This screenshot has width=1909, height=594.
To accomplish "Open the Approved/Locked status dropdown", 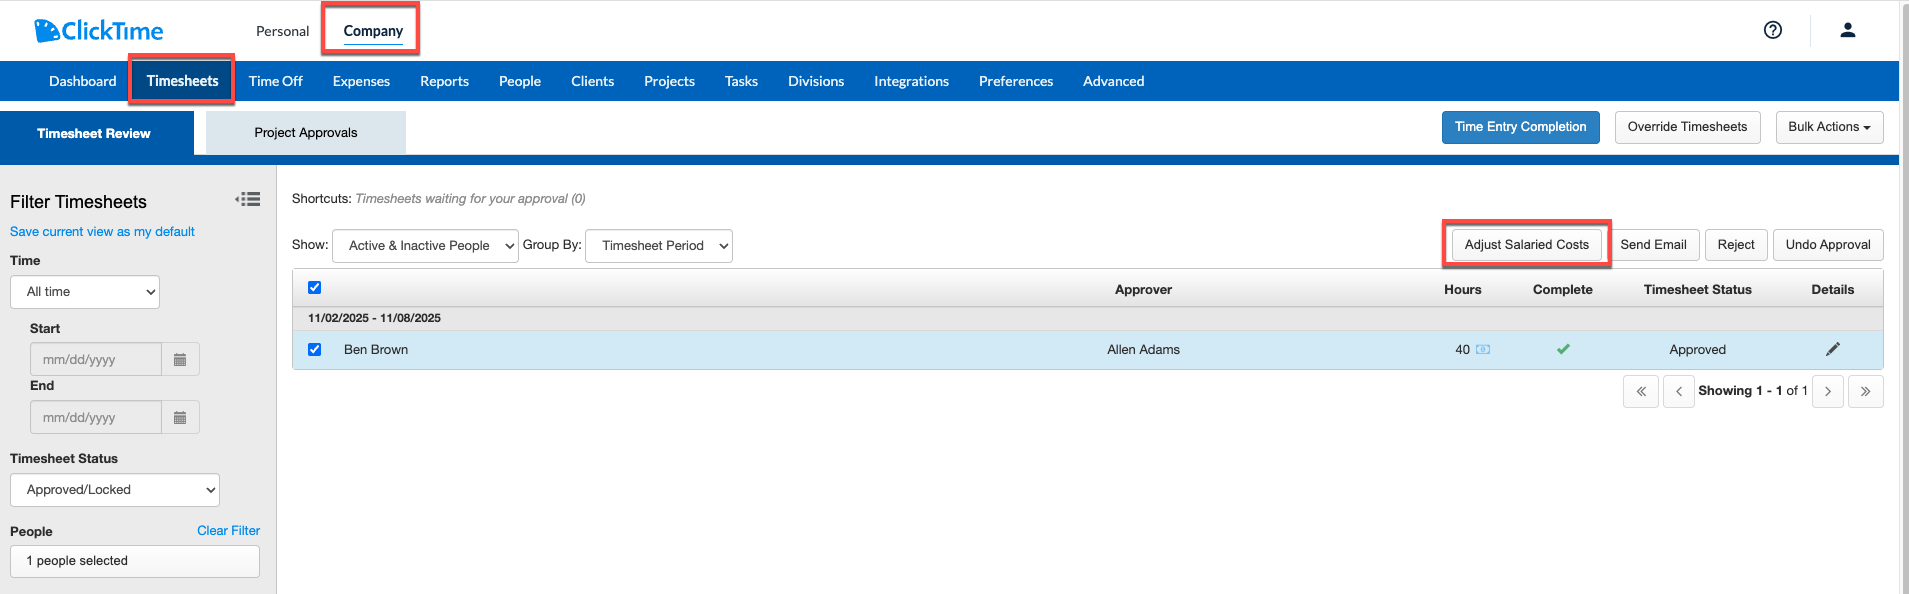I will tap(115, 490).
